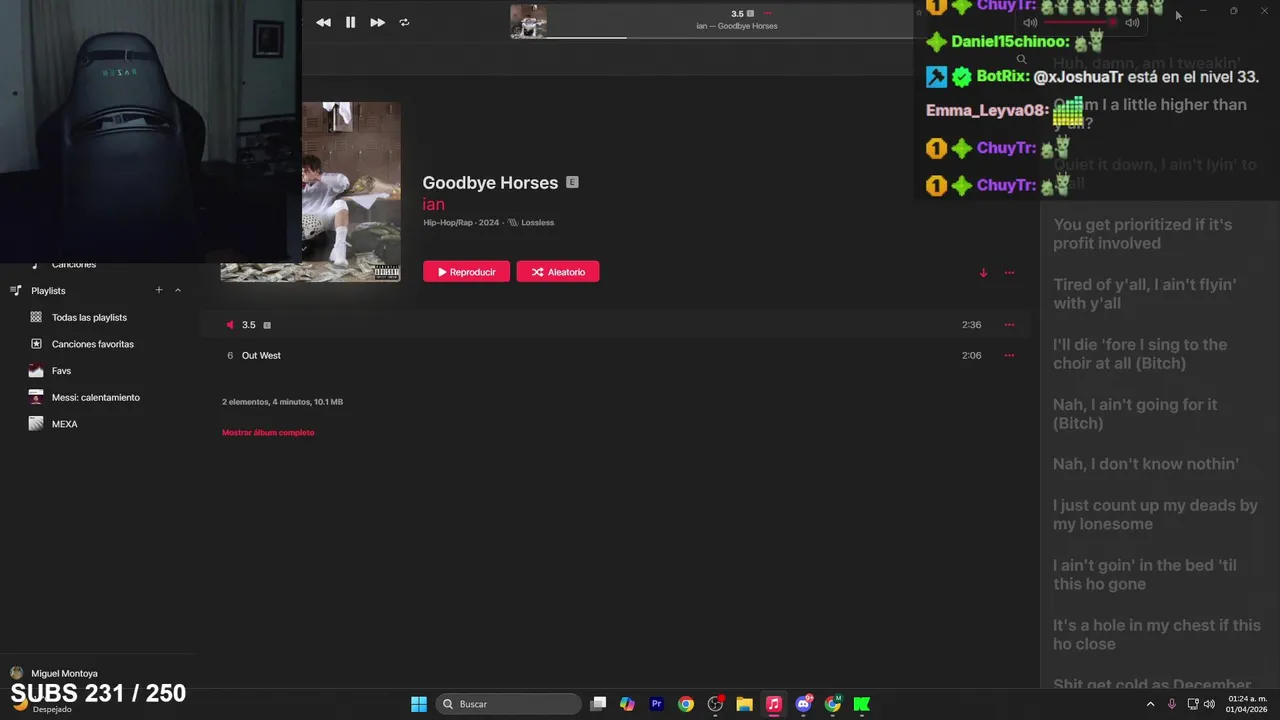The width and height of the screenshot is (1280, 720).
Task: Seek in the song progress bar
Action: (730, 38)
